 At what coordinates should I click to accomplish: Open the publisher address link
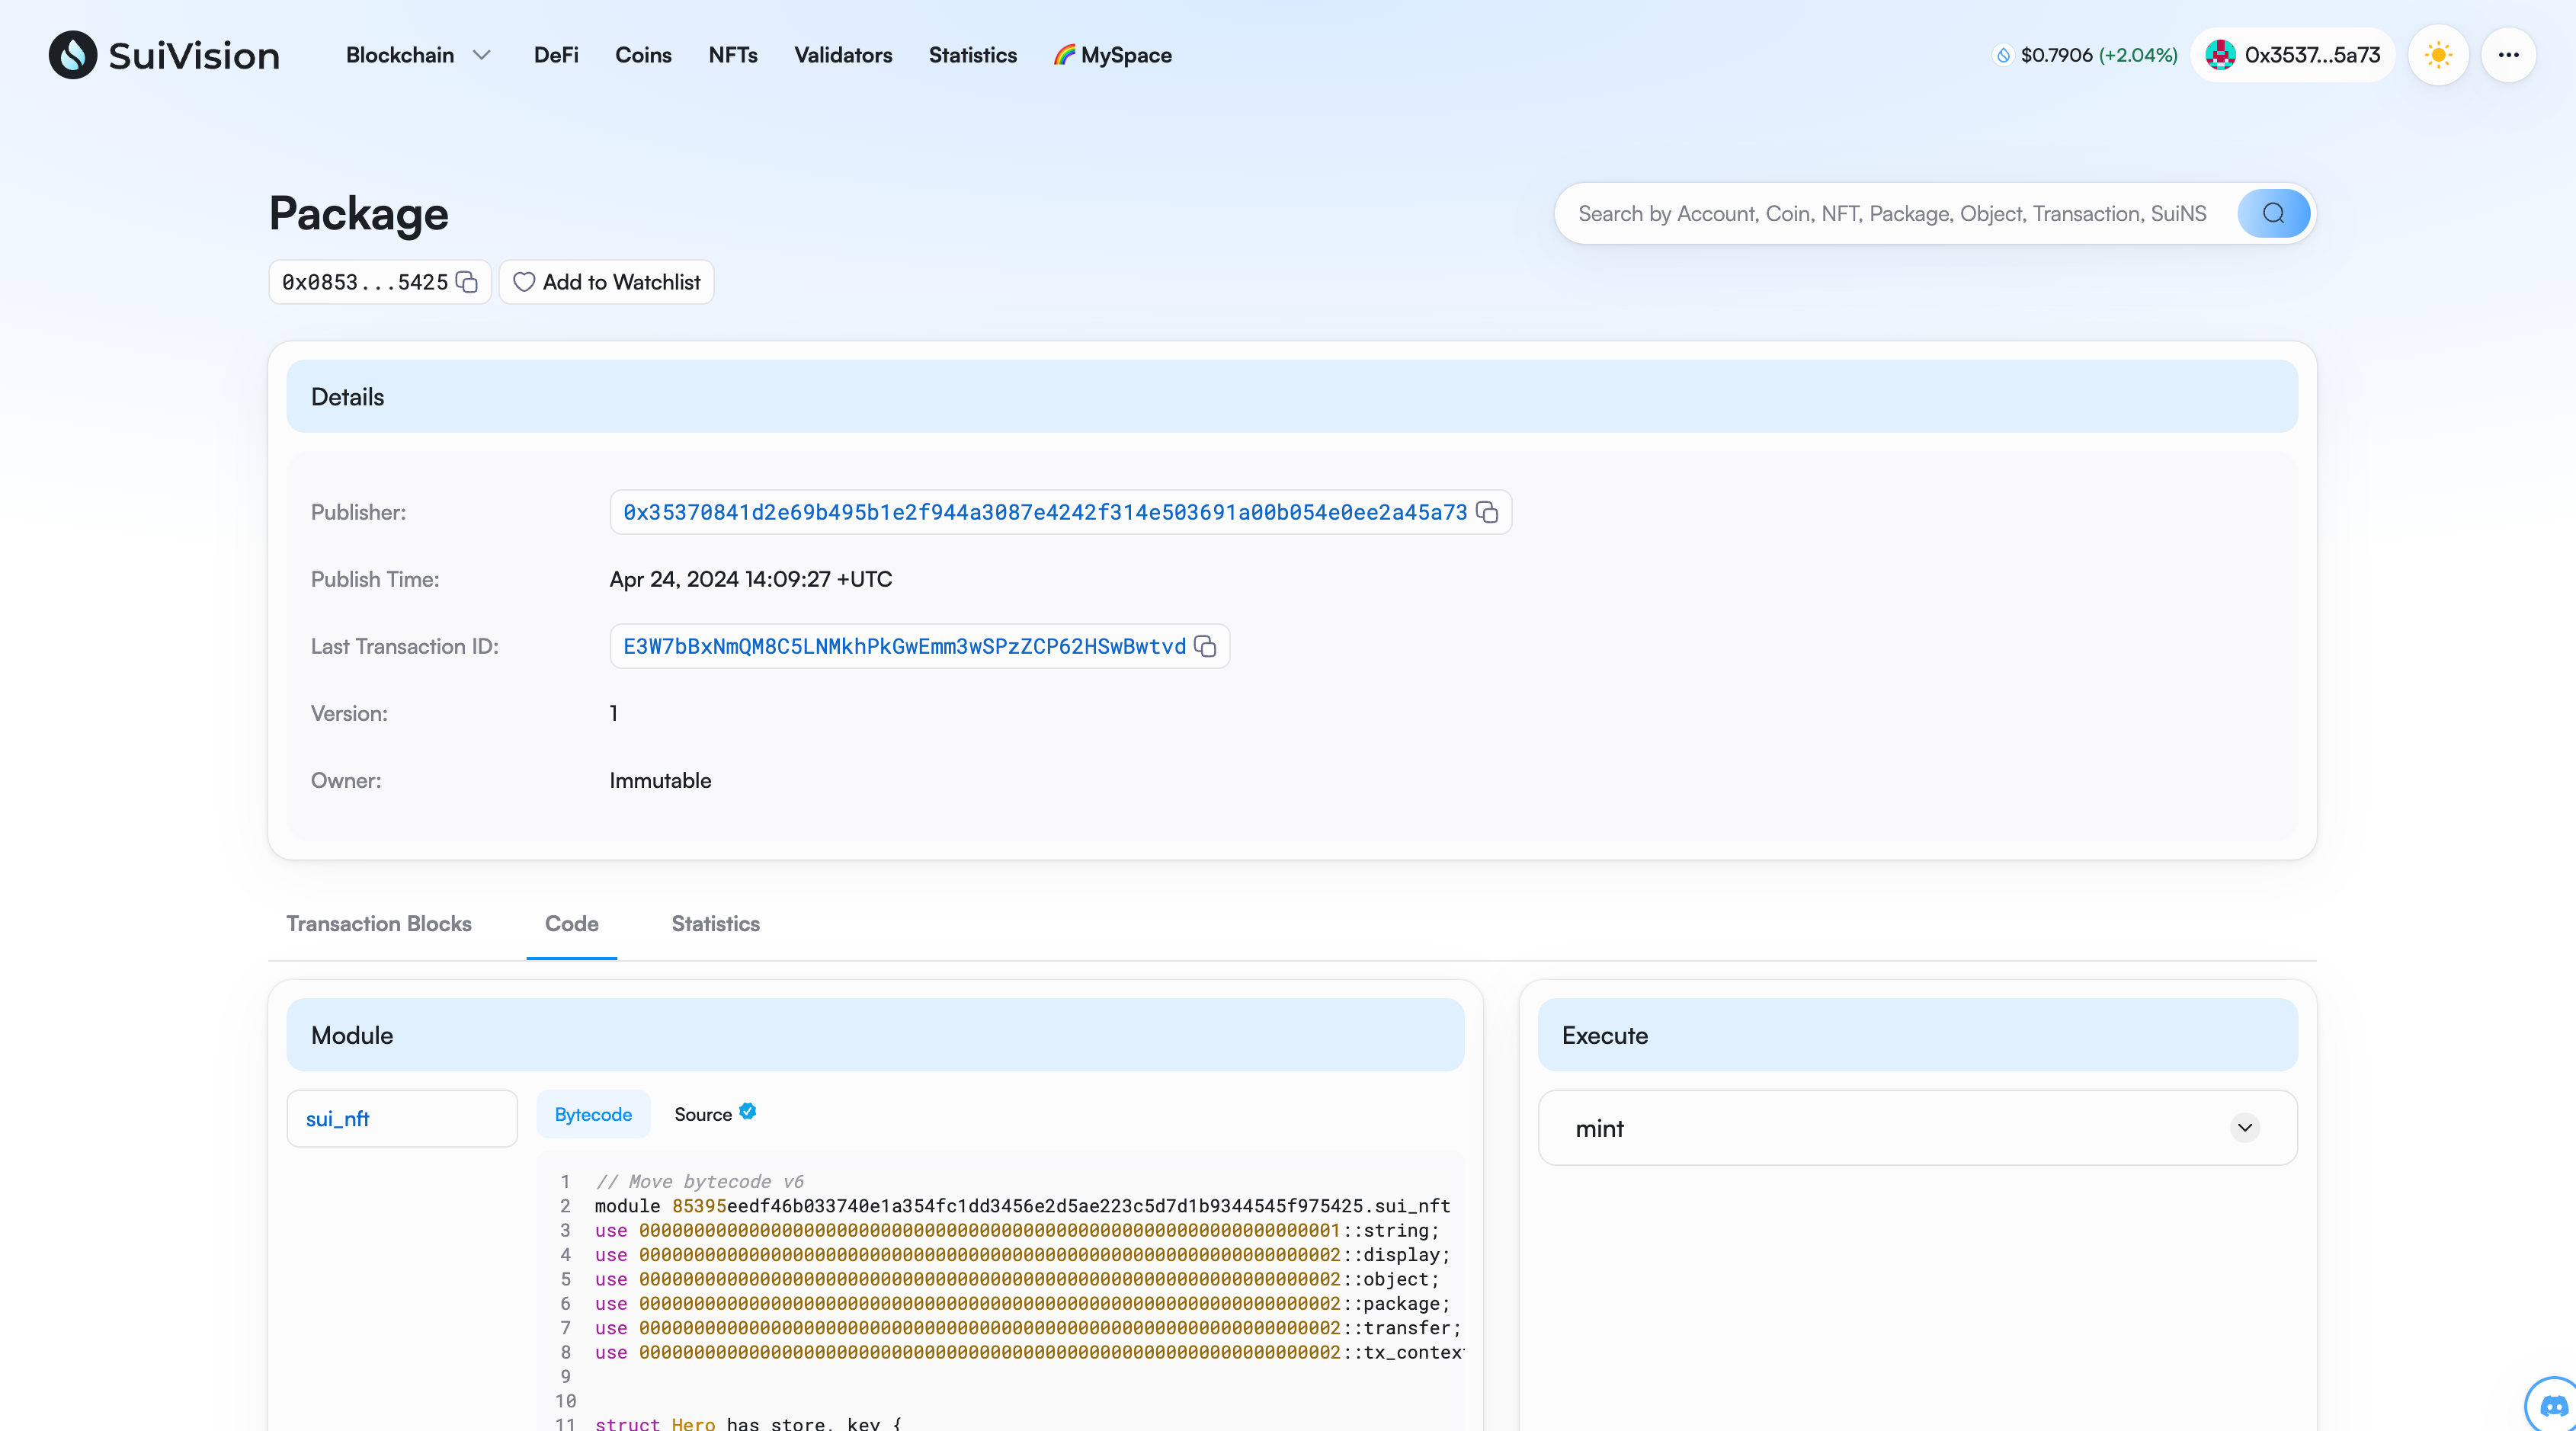[1045, 512]
